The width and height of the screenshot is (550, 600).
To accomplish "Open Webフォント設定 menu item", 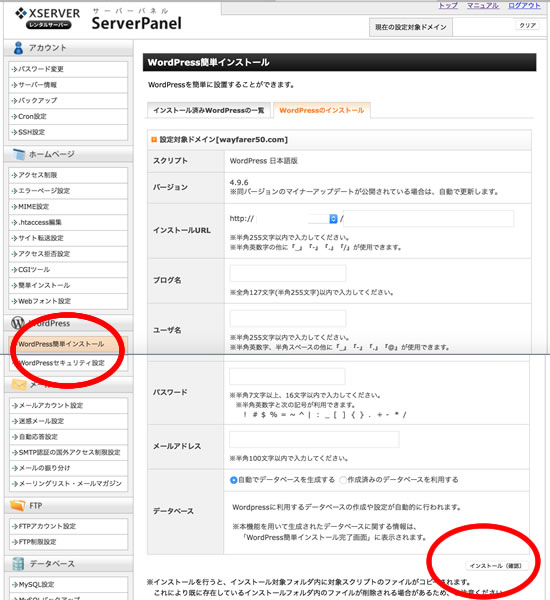I will (68, 301).
